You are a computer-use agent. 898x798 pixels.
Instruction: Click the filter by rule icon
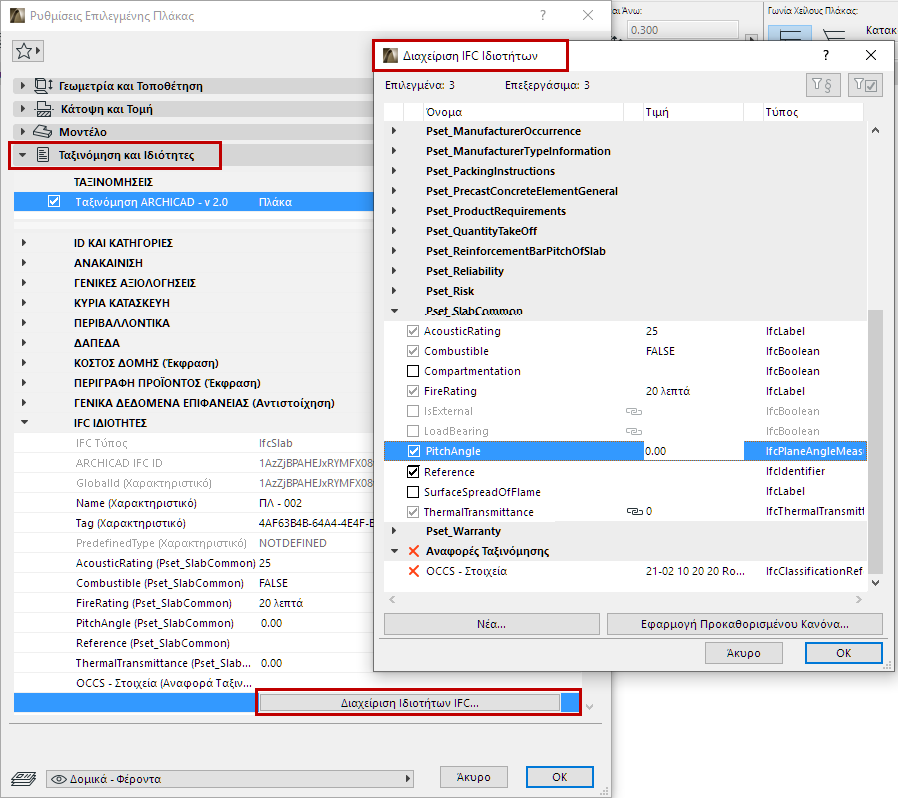(823, 85)
